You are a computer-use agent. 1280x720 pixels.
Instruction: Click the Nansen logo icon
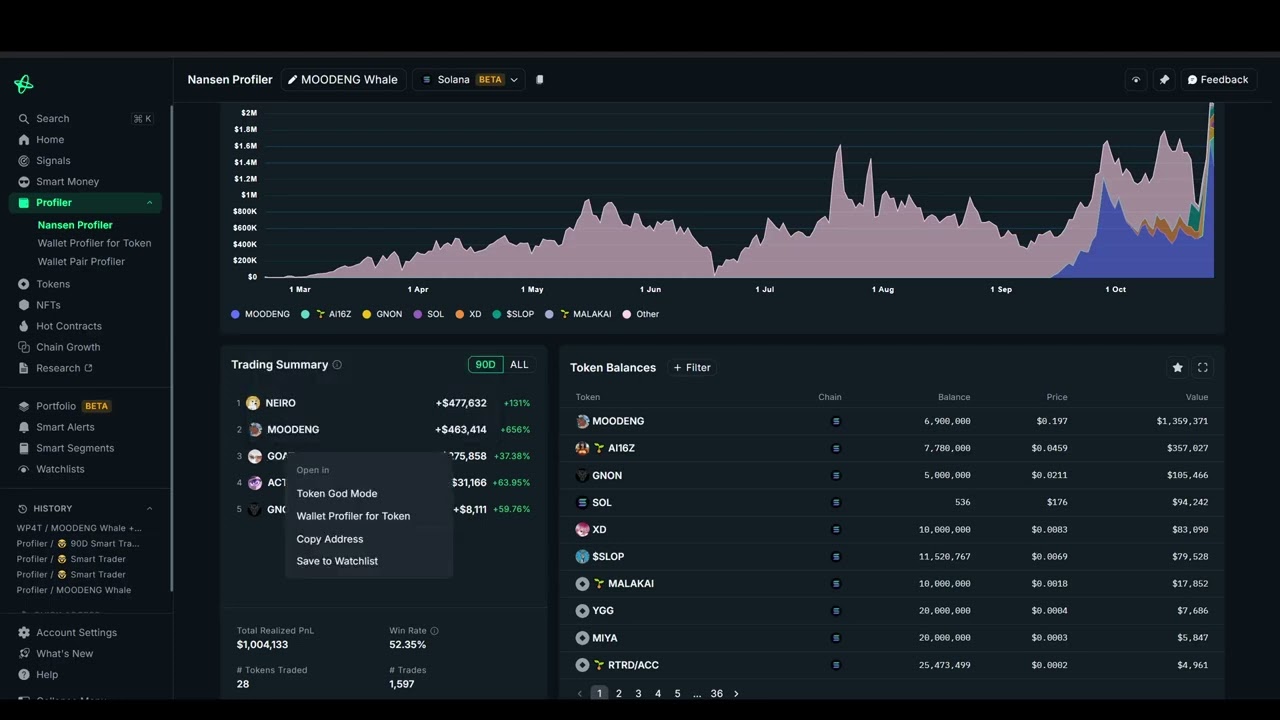[24, 84]
